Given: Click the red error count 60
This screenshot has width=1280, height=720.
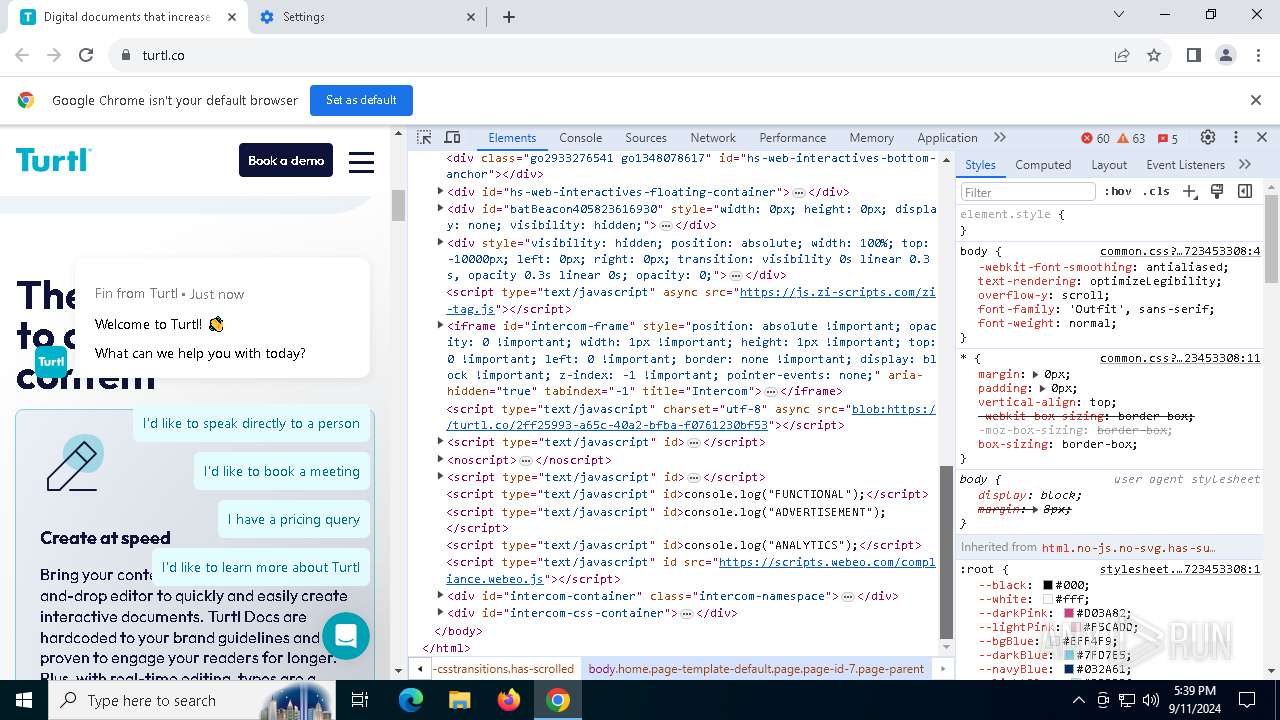Looking at the screenshot, I should point(1095,138).
